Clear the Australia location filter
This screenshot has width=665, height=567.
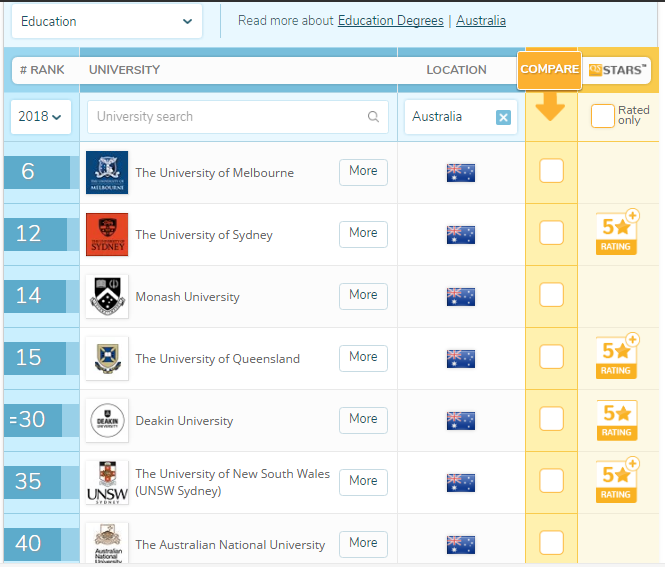click(503, 117)
